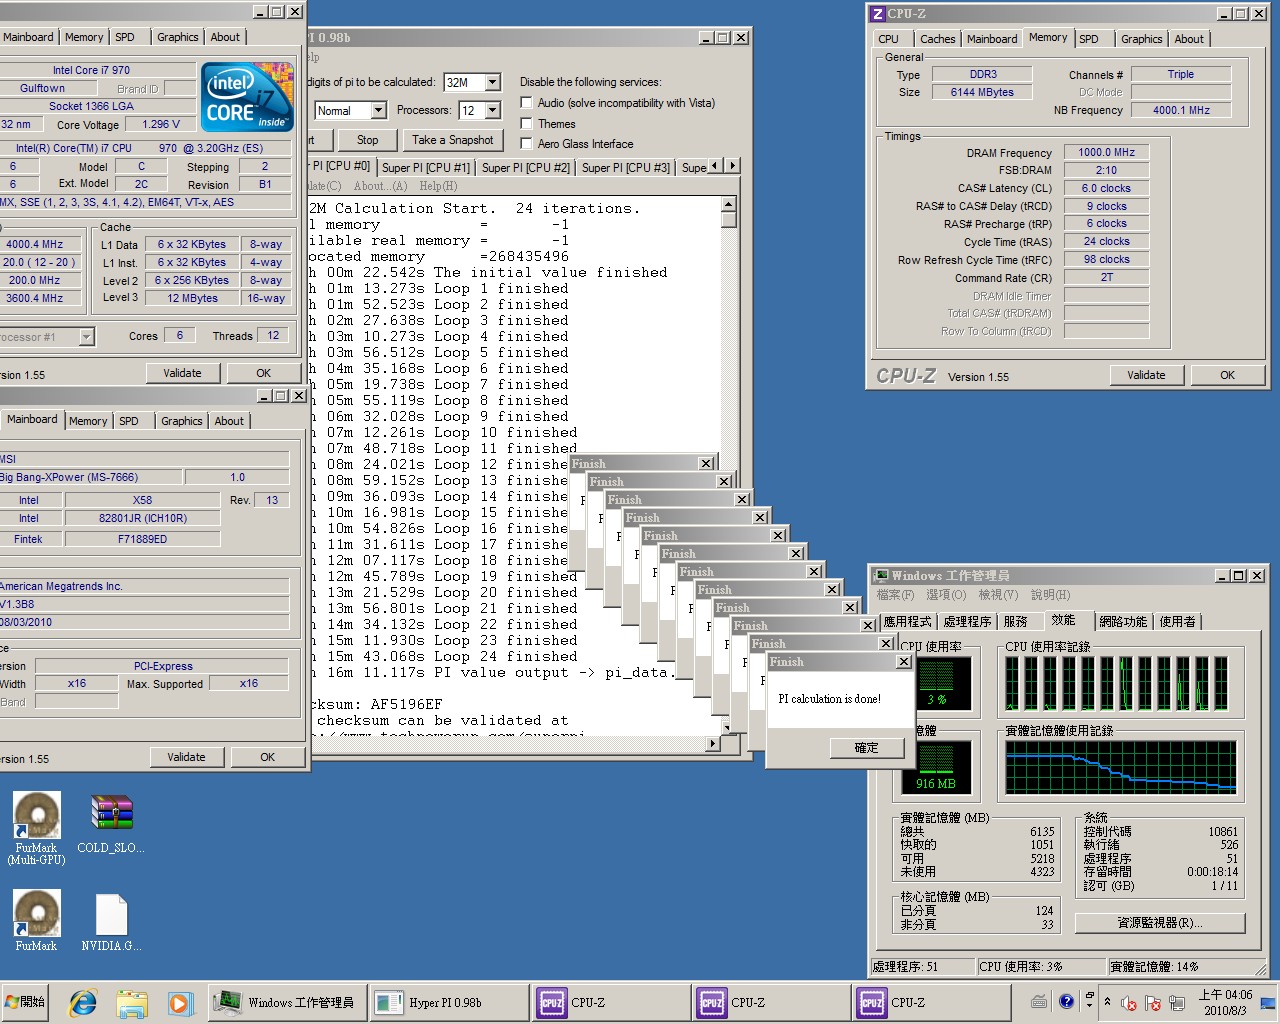The width and height of the screenshot is (1280, 1024).
Task: Click DRAM Frequency value 1000.0 MHz
Action: click(x=1106, y=152)
